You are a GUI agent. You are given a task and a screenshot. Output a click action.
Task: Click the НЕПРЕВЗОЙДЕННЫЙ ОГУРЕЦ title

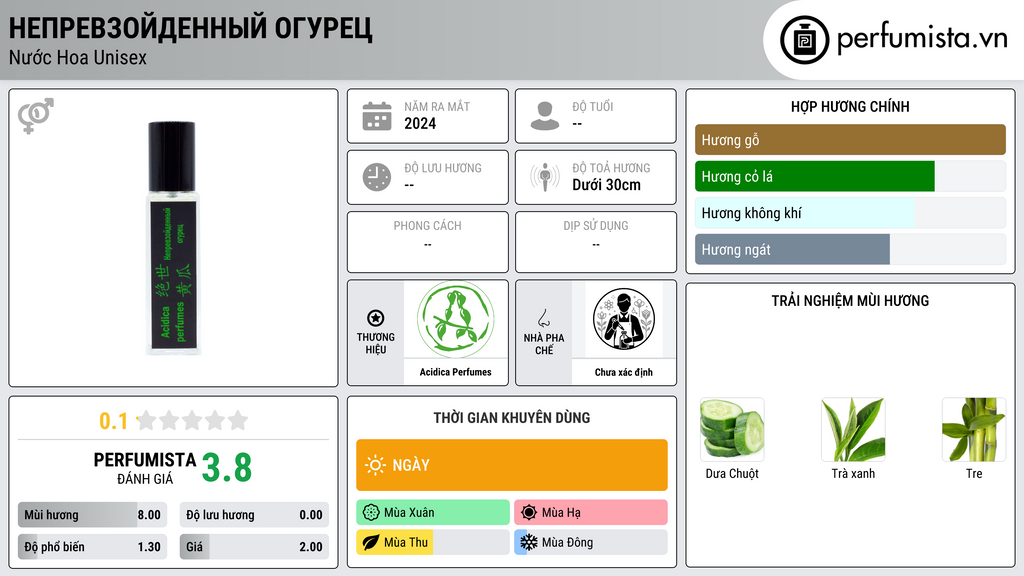pos(191,29)
